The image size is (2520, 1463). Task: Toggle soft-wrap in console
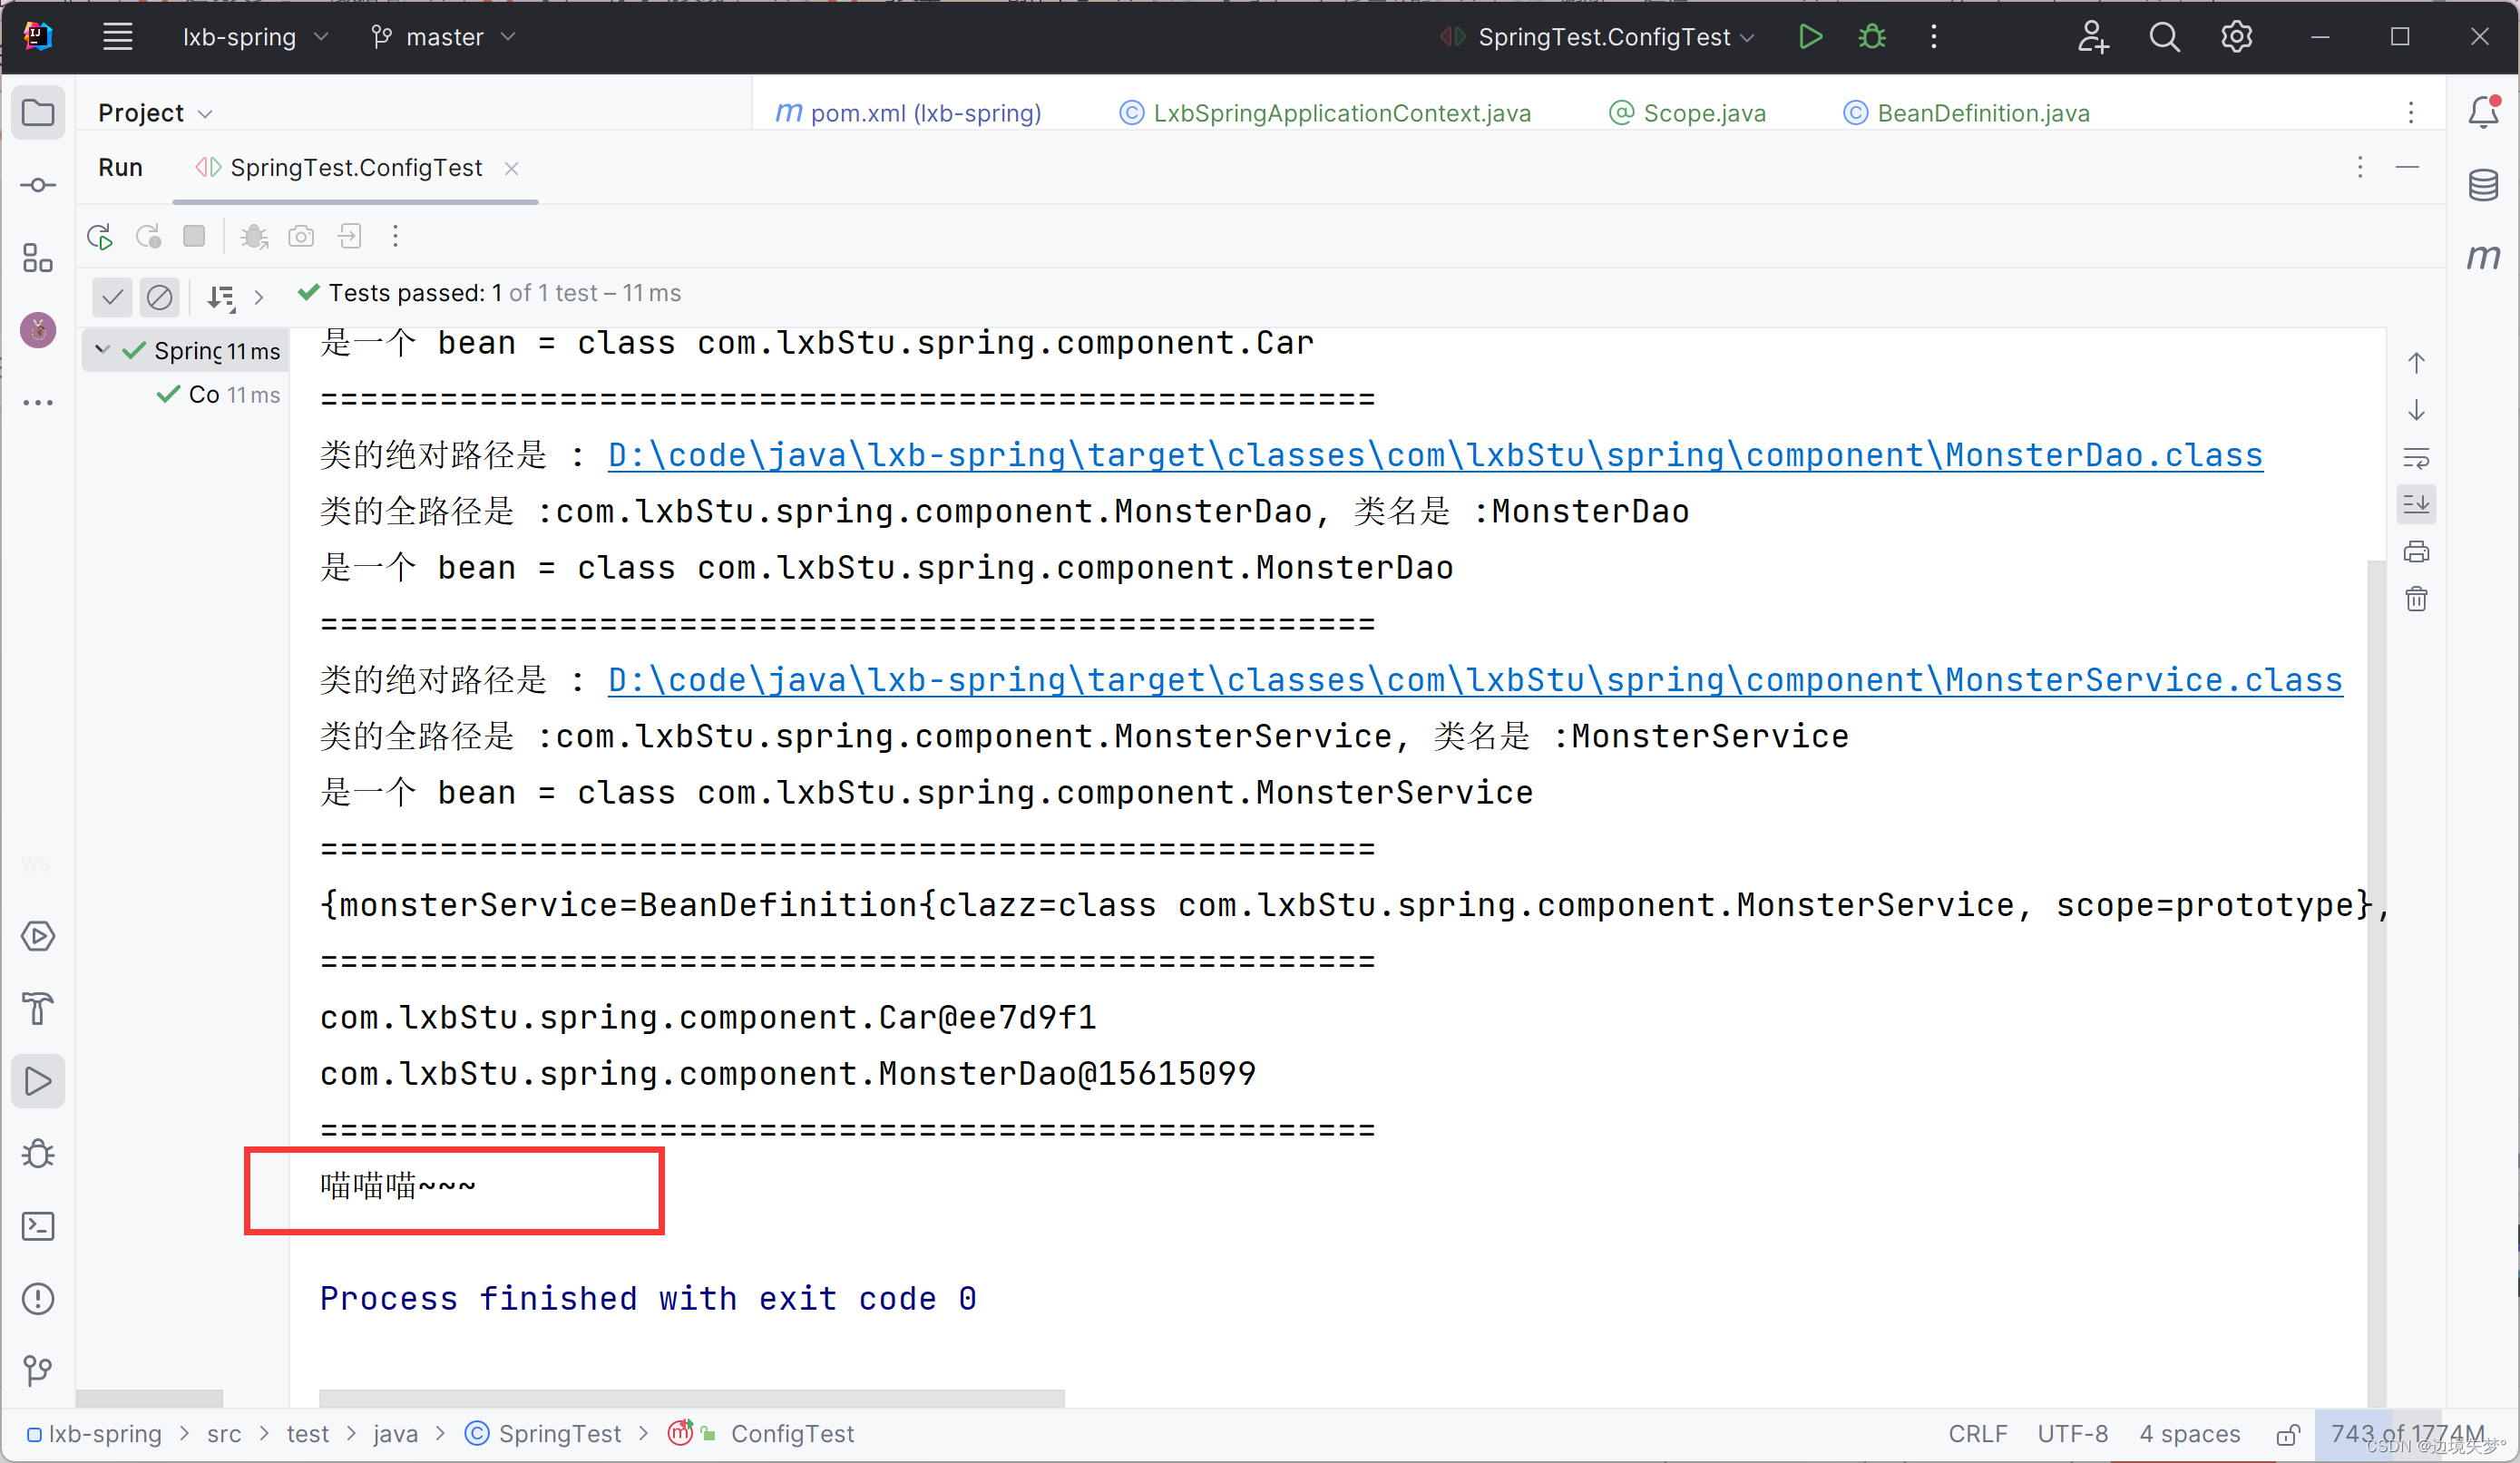point(2416,459)
